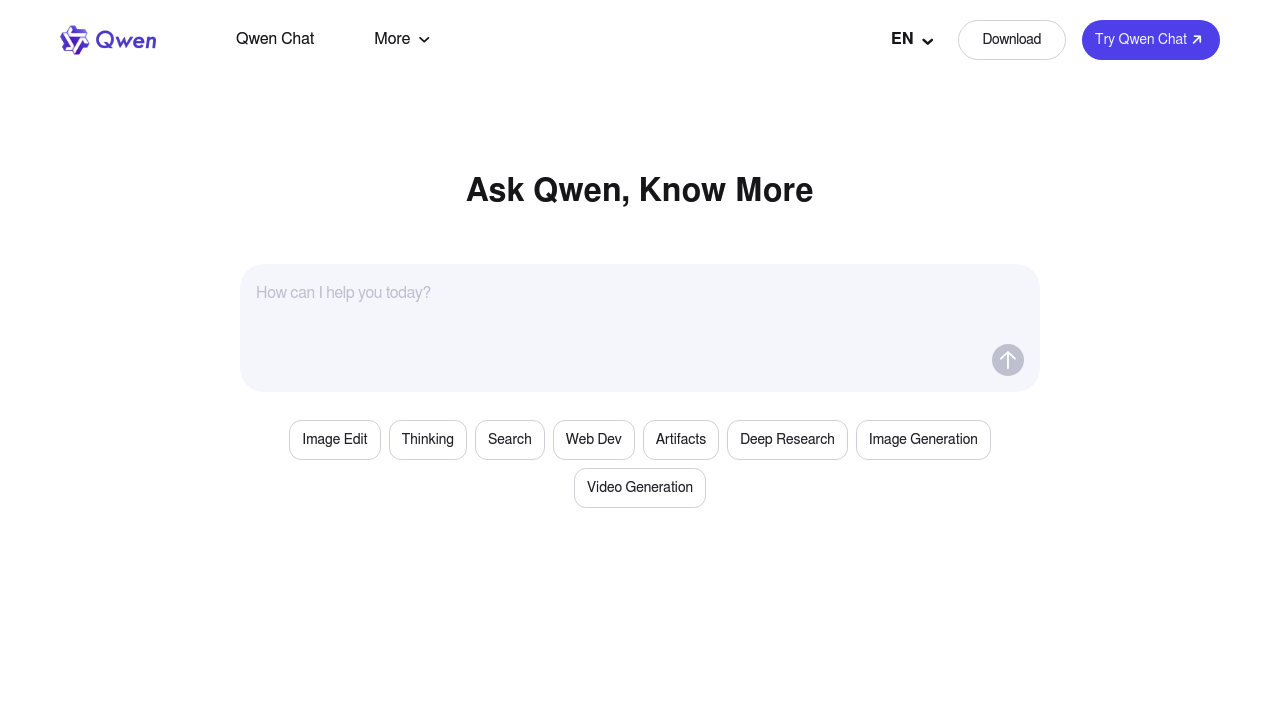This screenshot has height=720, width=1280.
Task: Click the send arrow in the chat box
Action: click(x=1008, y=360)
